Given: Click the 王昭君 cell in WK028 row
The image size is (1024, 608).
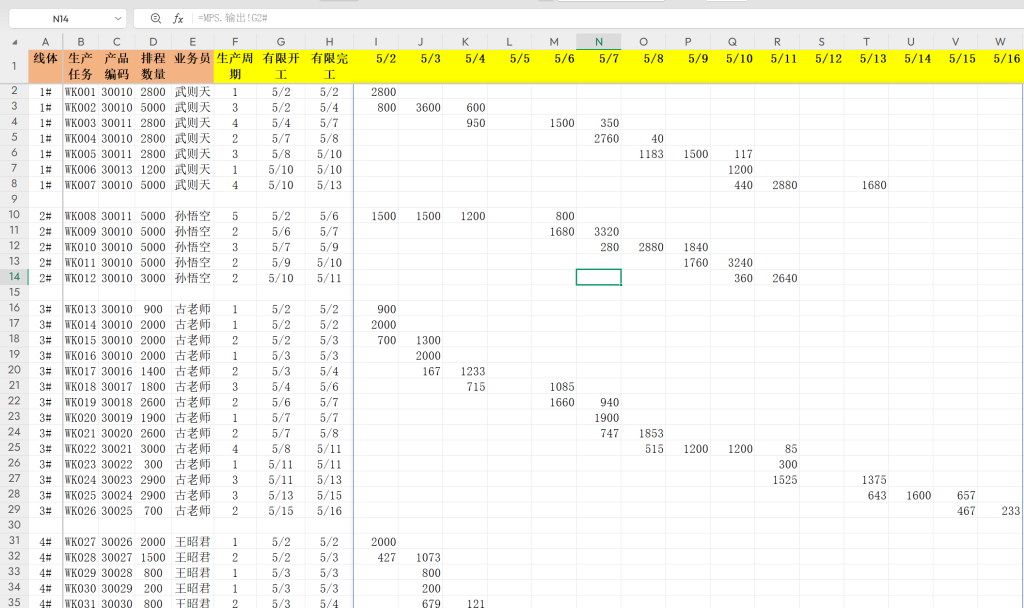Looking at the screenshot, I should click(x=192, y=557).
